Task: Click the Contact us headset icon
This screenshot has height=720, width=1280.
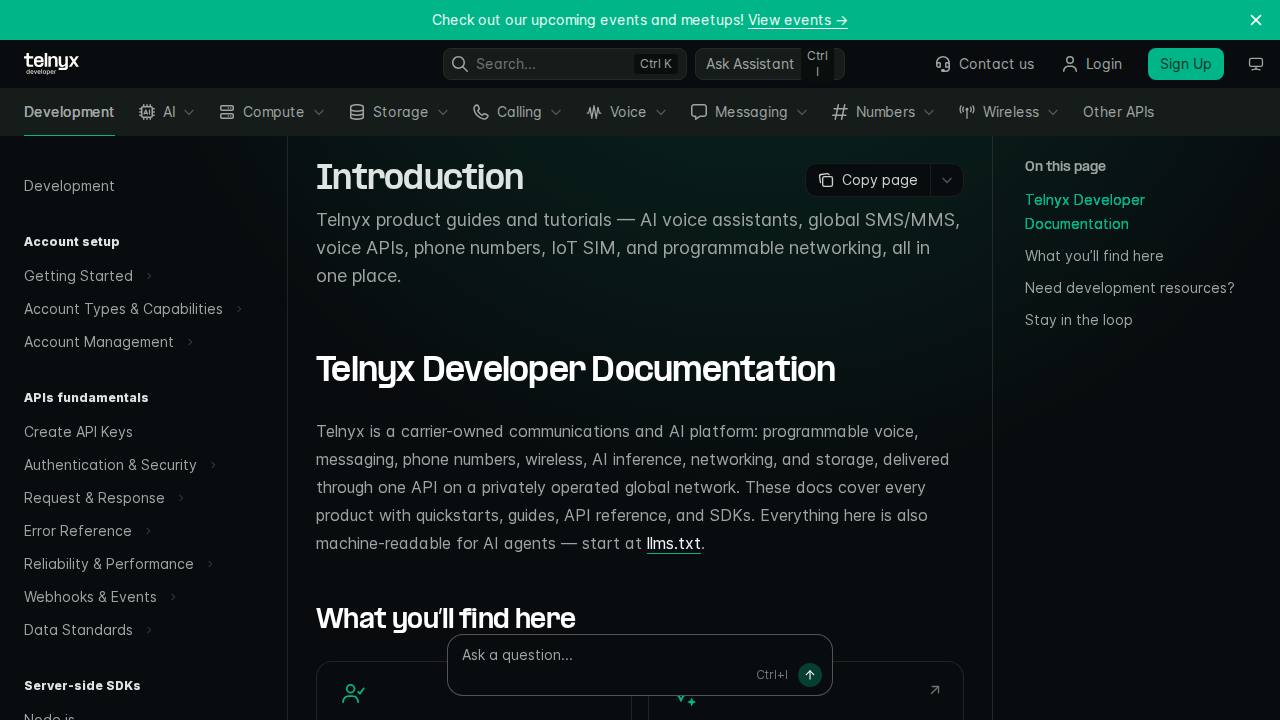Action: tap(943, 64)
